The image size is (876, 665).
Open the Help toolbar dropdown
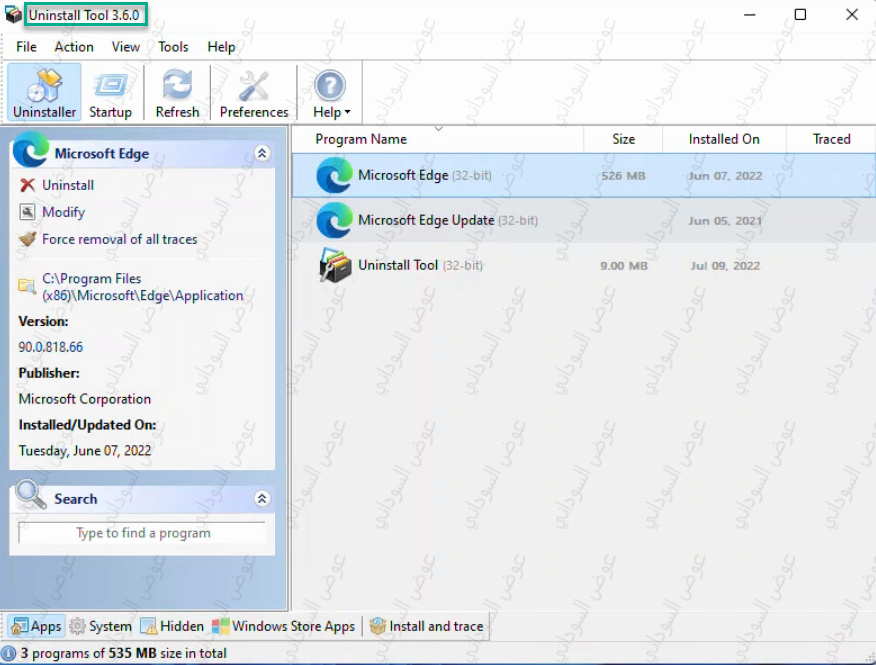point(331,93)
